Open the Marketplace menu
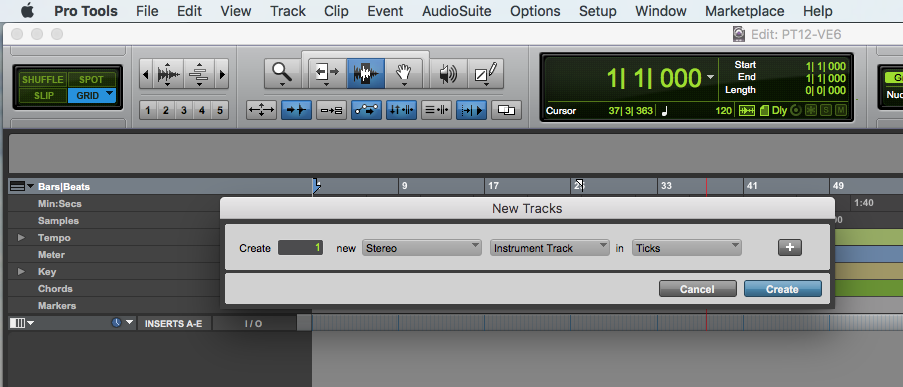Screen dimensions: 903x387 pyautogui.click(x=744, y=11)
